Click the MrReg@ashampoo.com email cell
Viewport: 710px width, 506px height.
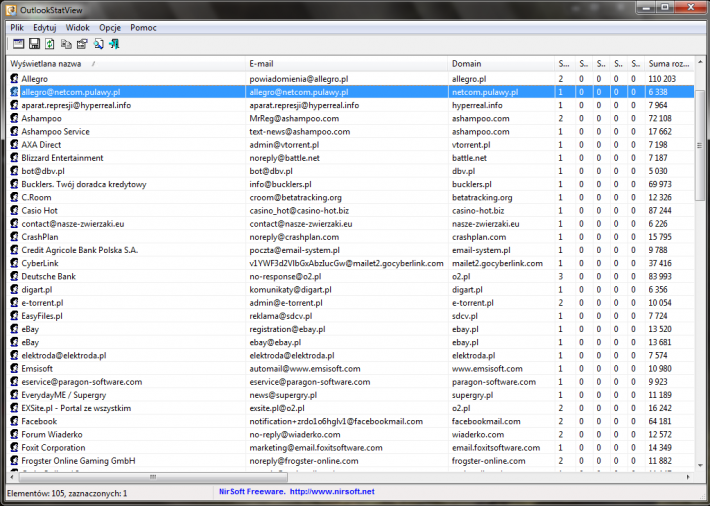(x=294, y=118)
